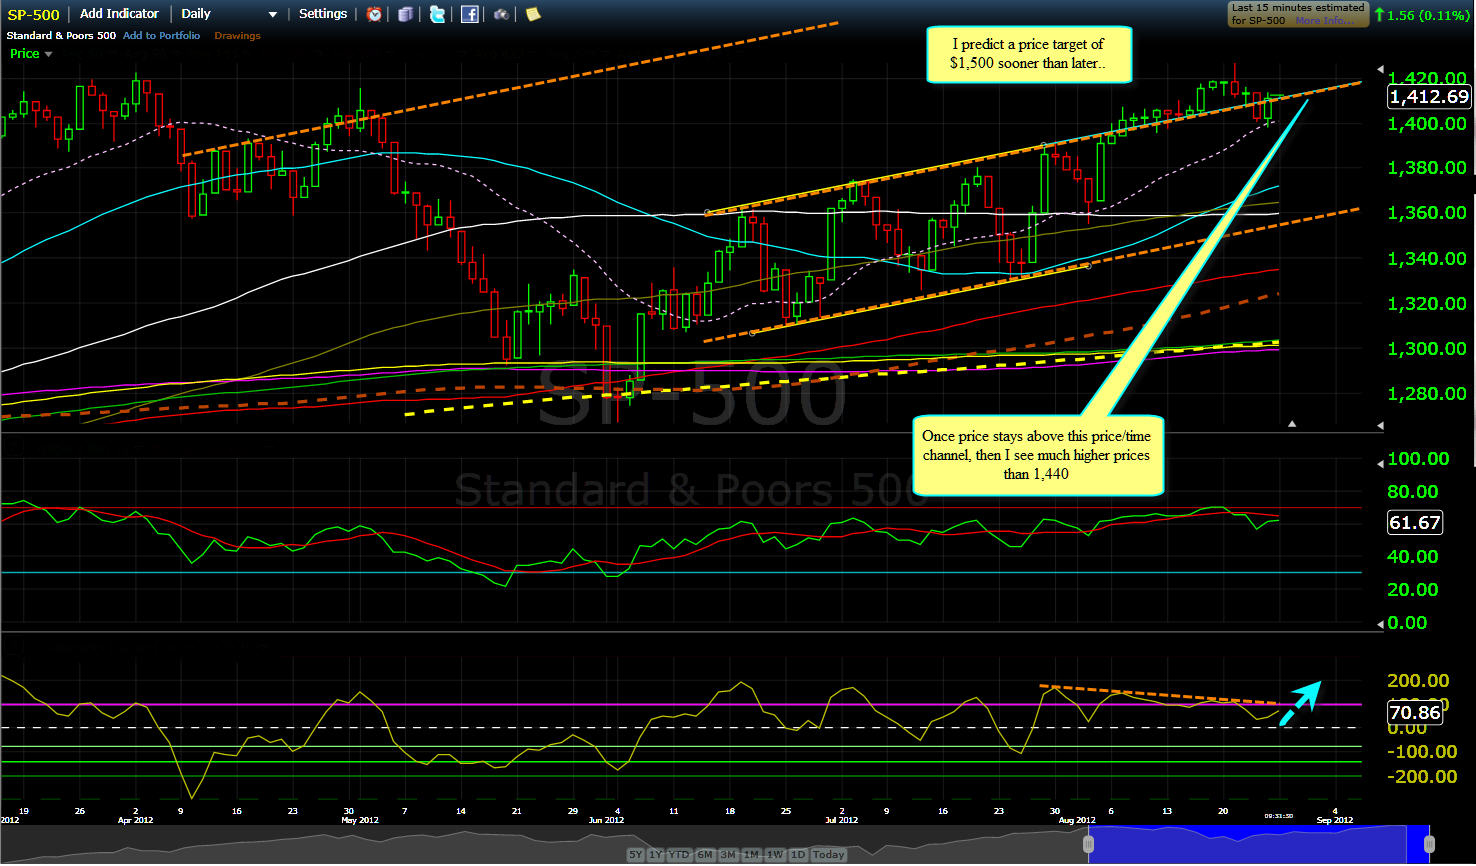1476x866 pixels.
Task: Open the Settings menu
Action: pyautogui.click(x=323, y=14)
